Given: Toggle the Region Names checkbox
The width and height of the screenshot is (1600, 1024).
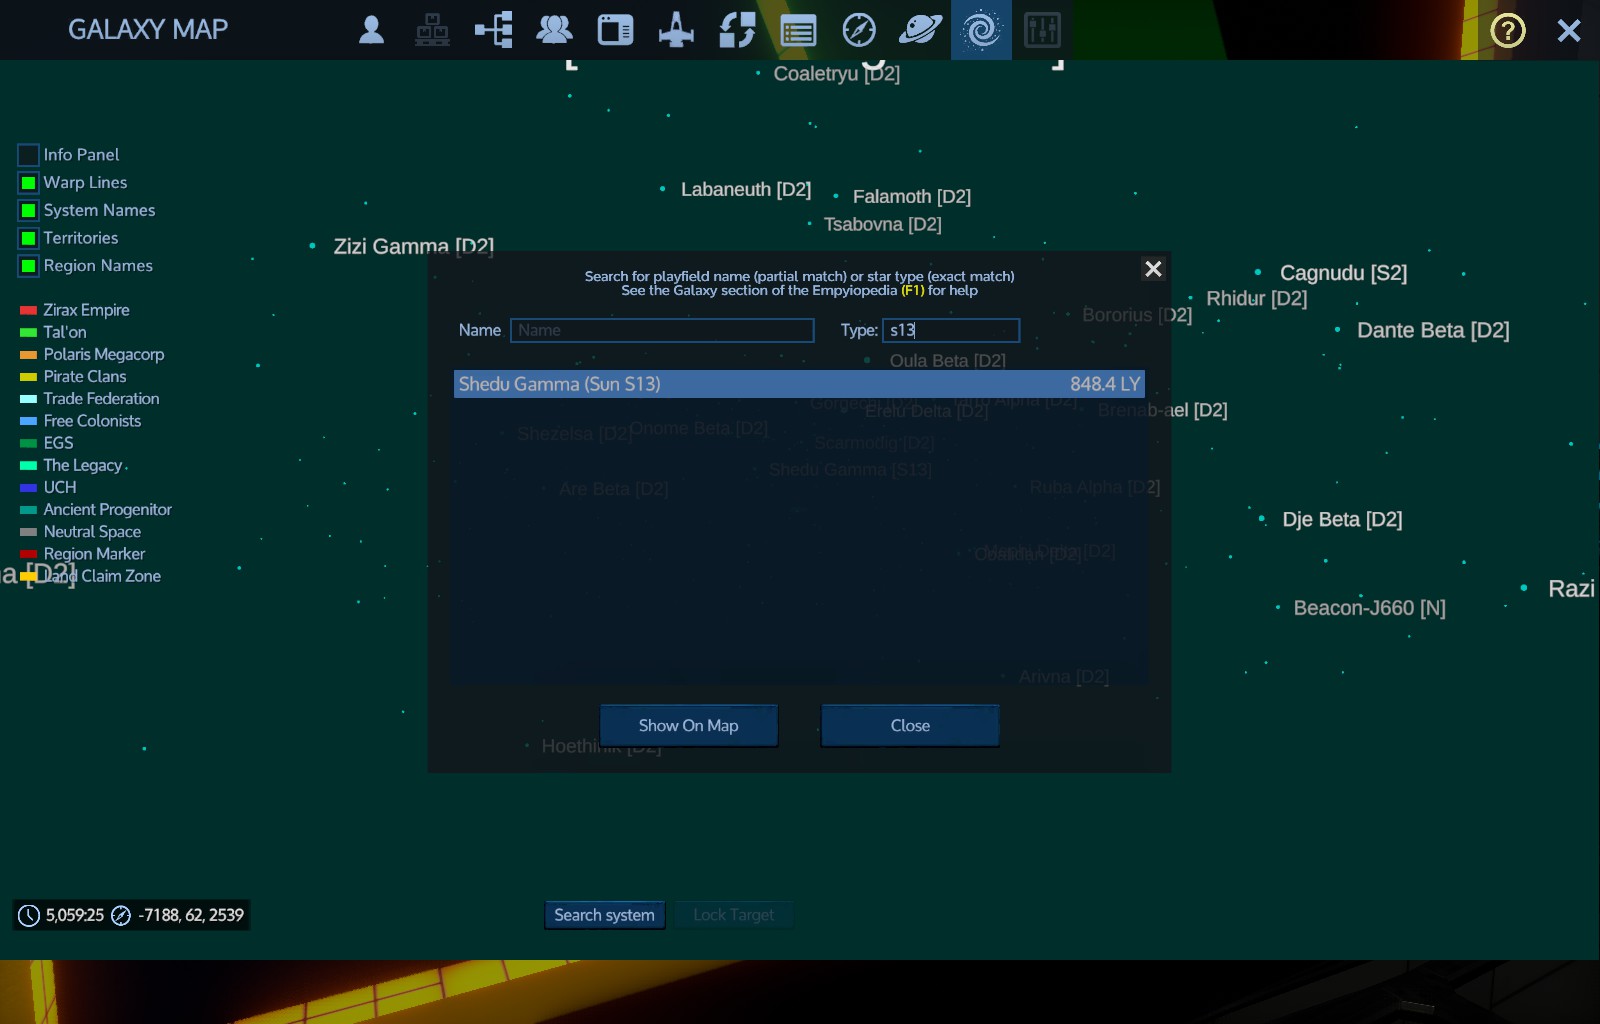Looking at the screenshot, I should [x=28, y=266].
